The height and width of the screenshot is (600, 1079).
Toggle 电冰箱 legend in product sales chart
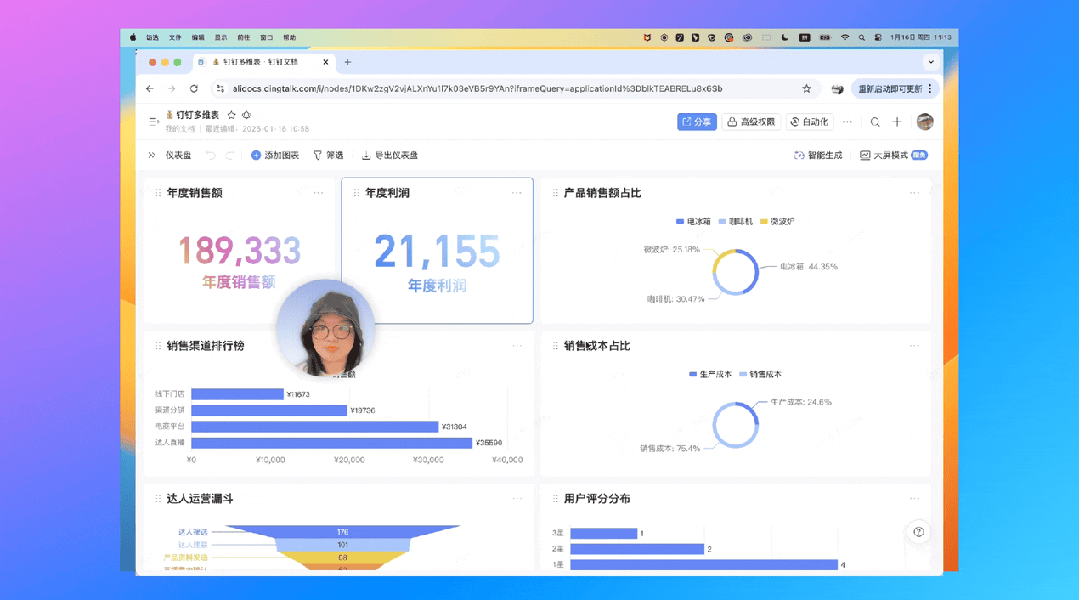(x=694, y=221)
